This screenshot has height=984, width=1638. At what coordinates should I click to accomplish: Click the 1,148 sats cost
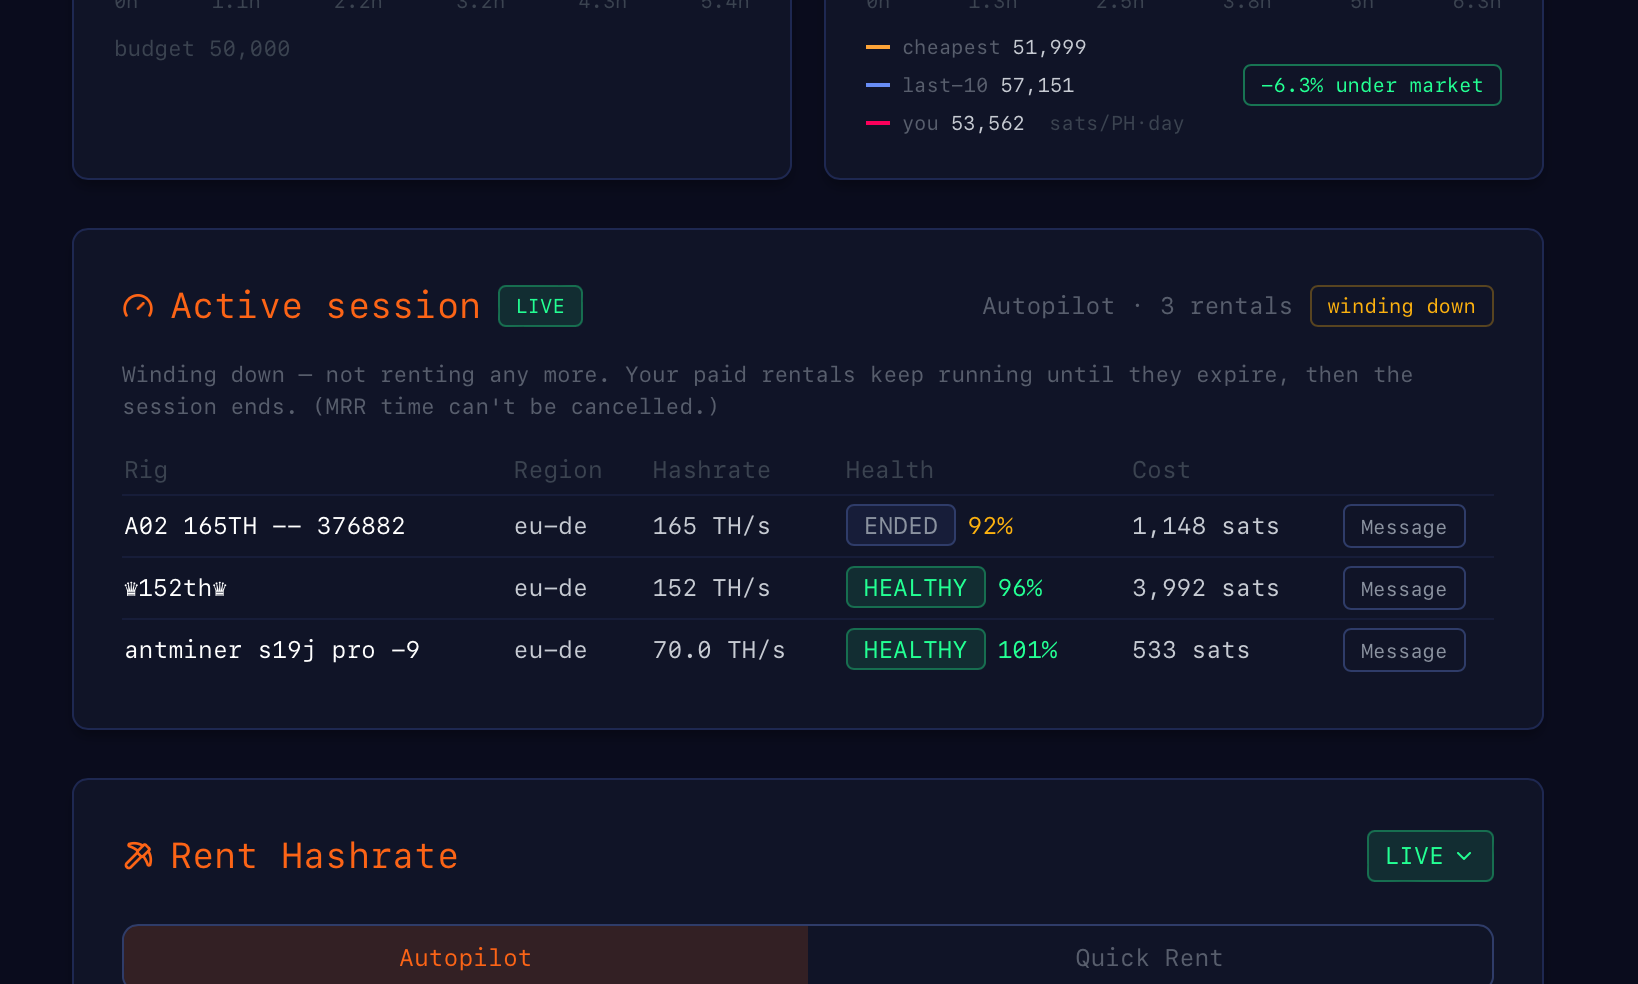1206,526
